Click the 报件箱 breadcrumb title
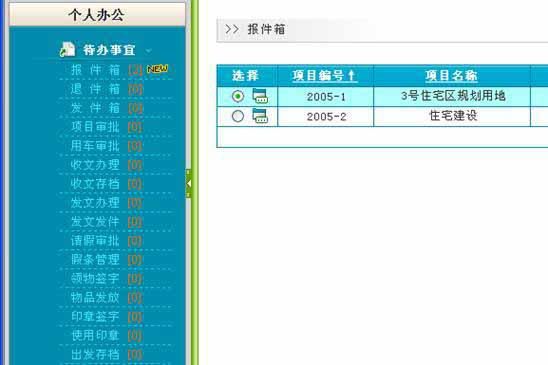The width and height of the screenshot is (548, 365). pyautogui.click(x=266, y=29)
